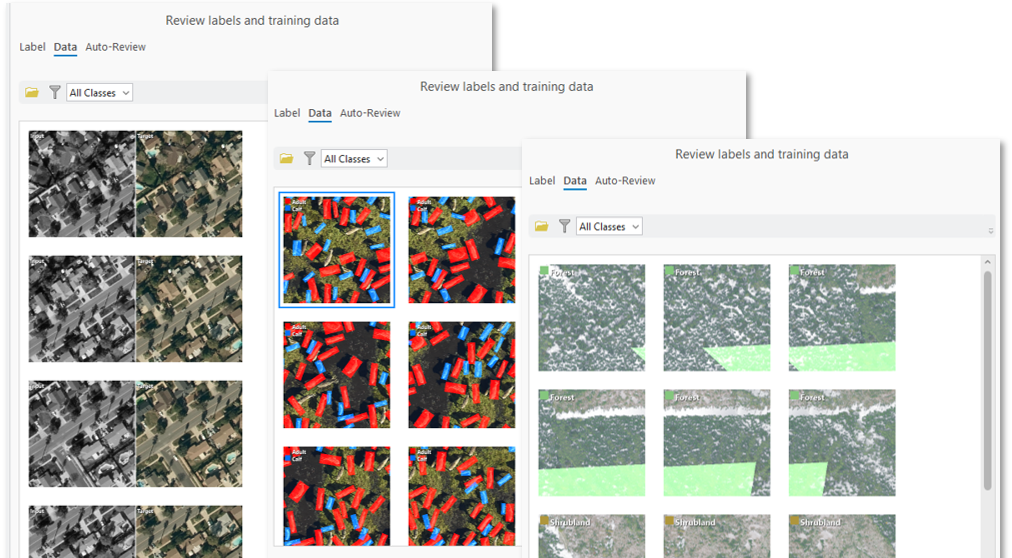Image resolution: width=1012 pixels, height=558 pixels.
Task: Select Data tab in middle window
Action: click(320, 113)
